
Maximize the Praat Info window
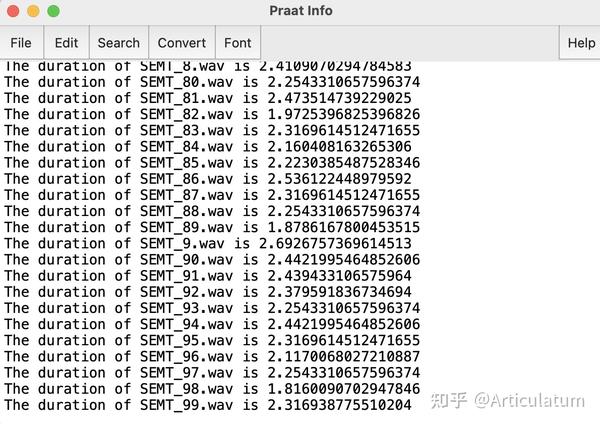[x=52, y=11]
